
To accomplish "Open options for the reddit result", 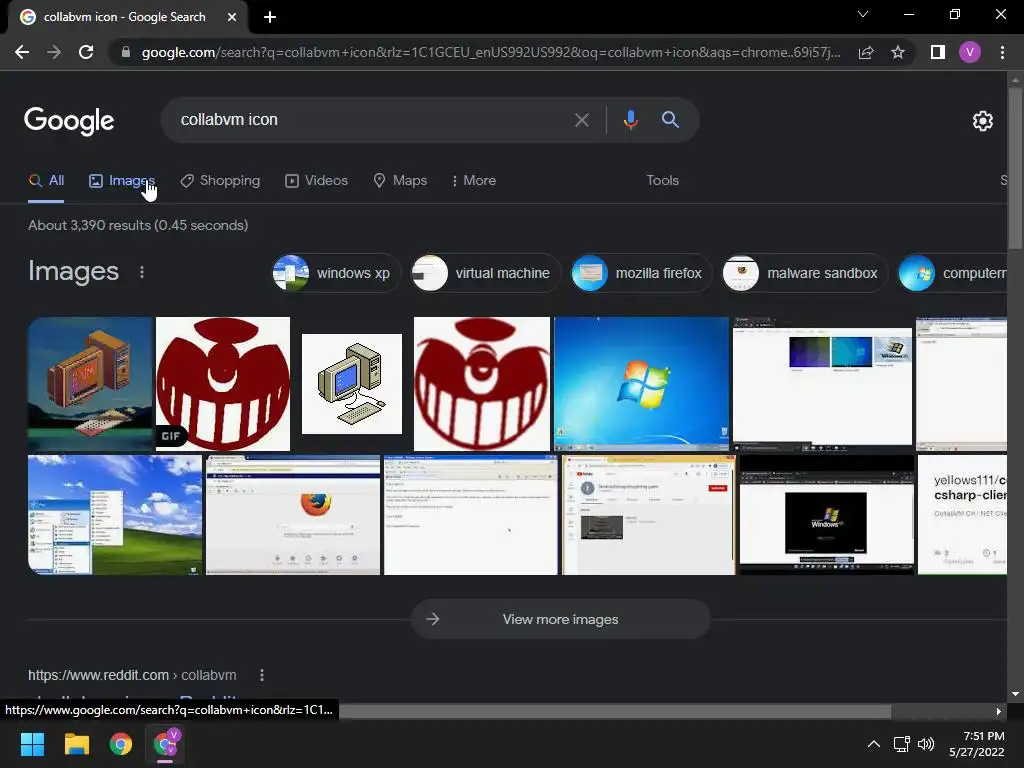I will coord(262,675).
